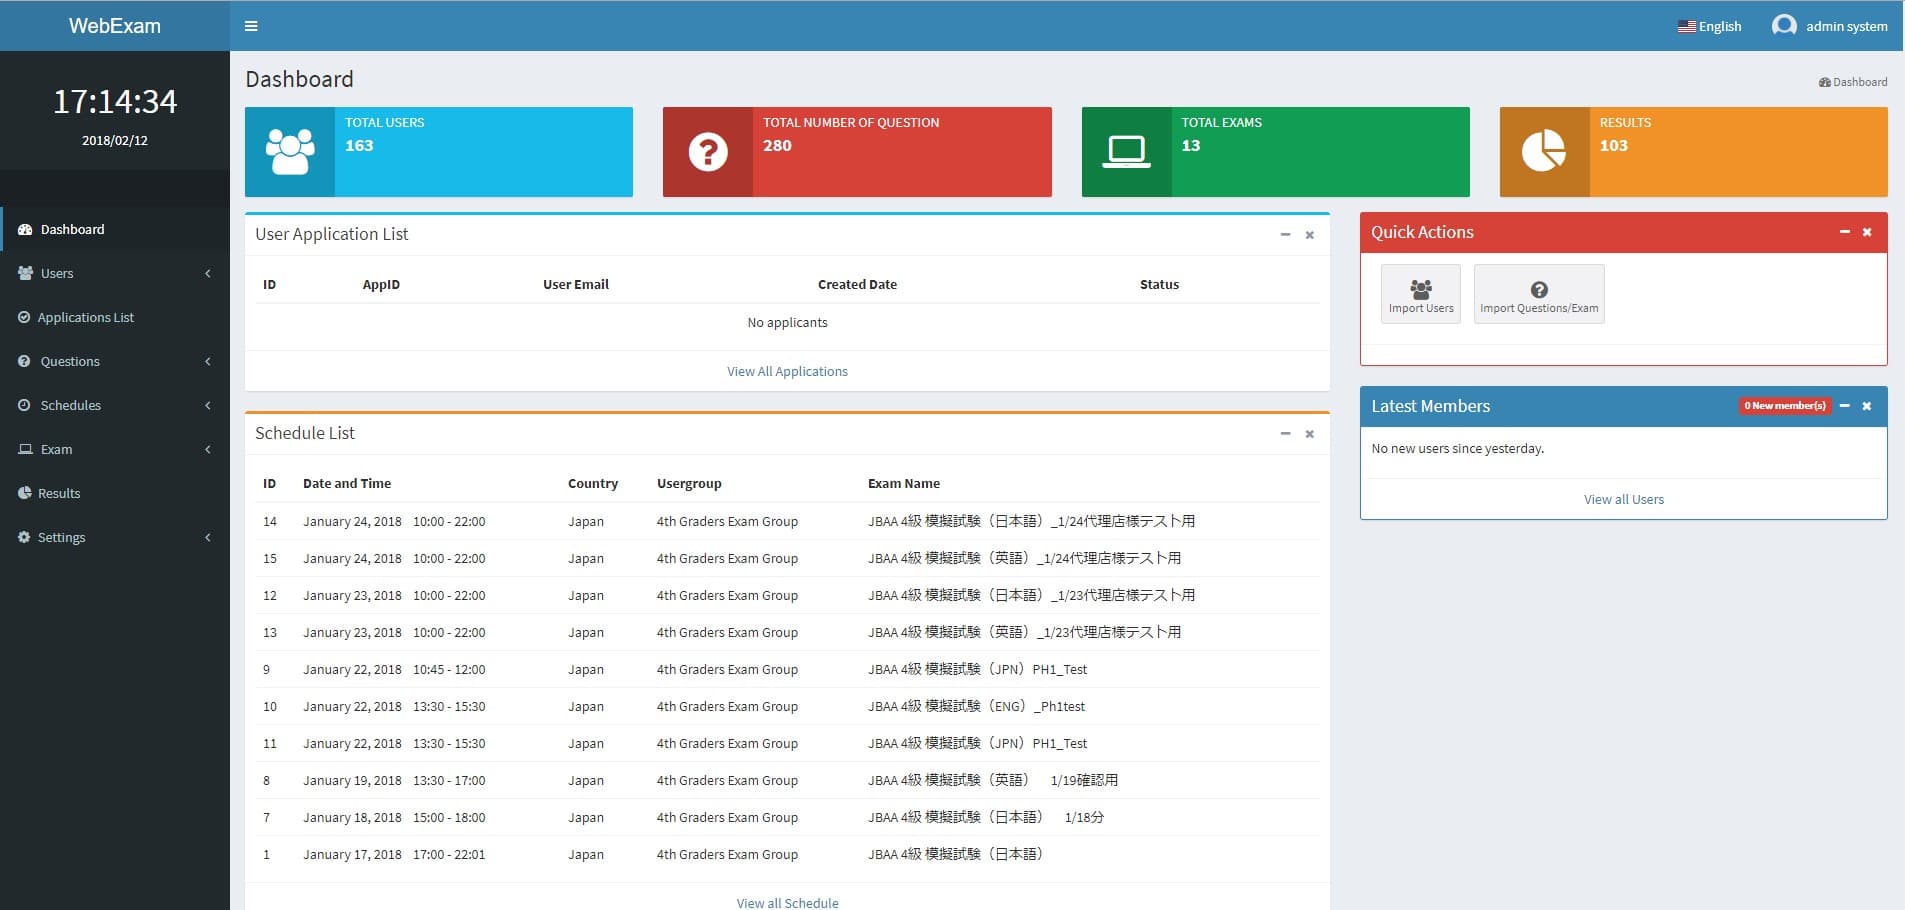The image size is (1905, 910).
Task: Click the WebExam logo link
Action: coord(115,26)
